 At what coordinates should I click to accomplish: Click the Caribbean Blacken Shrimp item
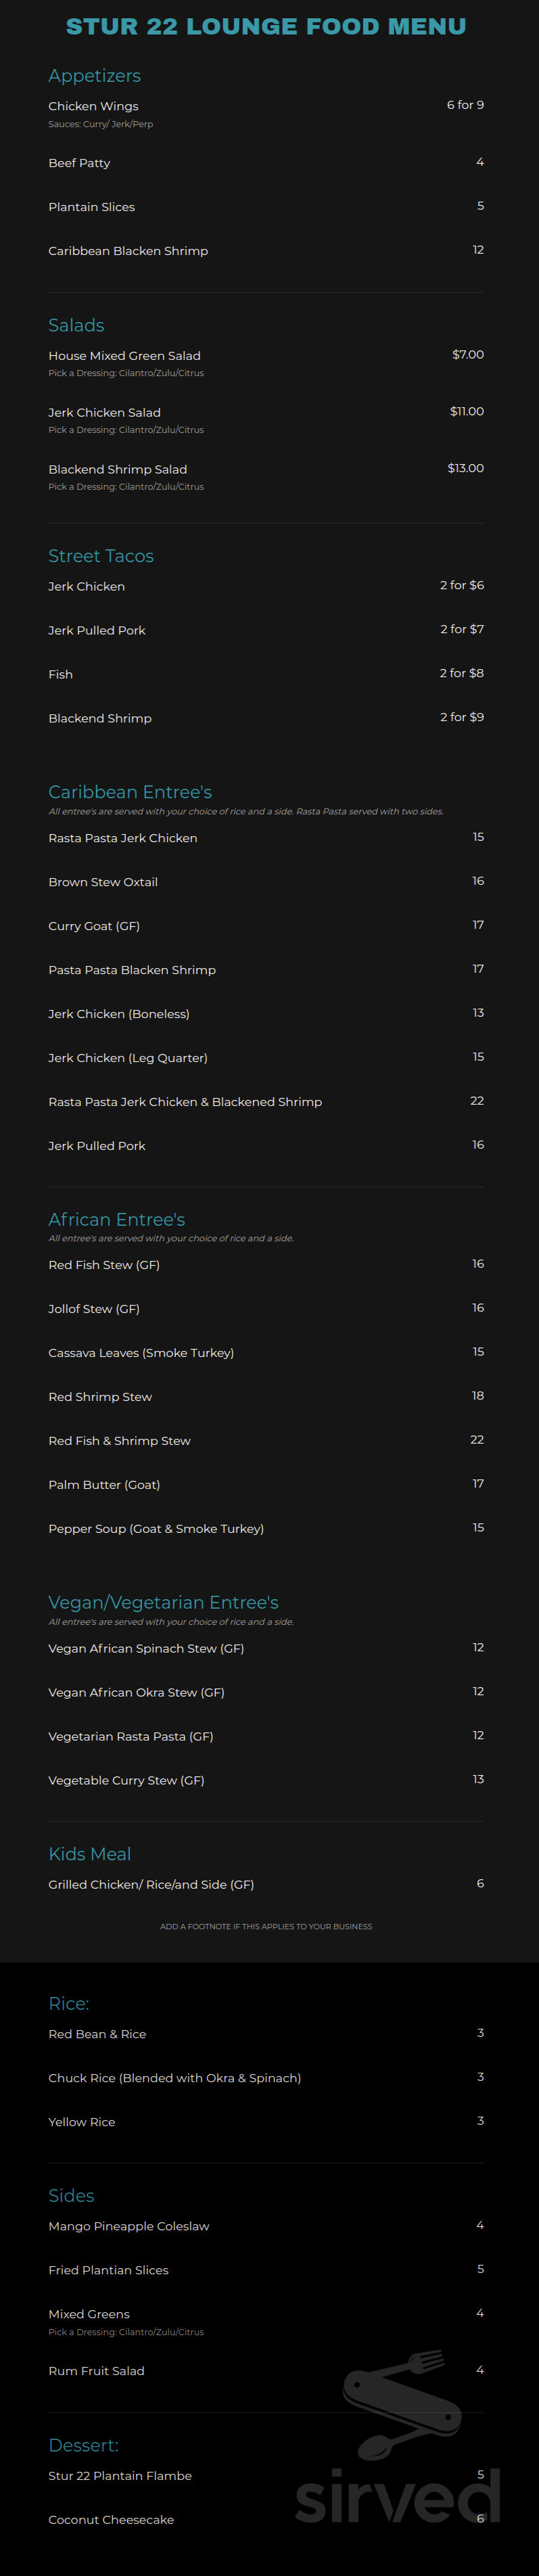(x=128, y=251)
